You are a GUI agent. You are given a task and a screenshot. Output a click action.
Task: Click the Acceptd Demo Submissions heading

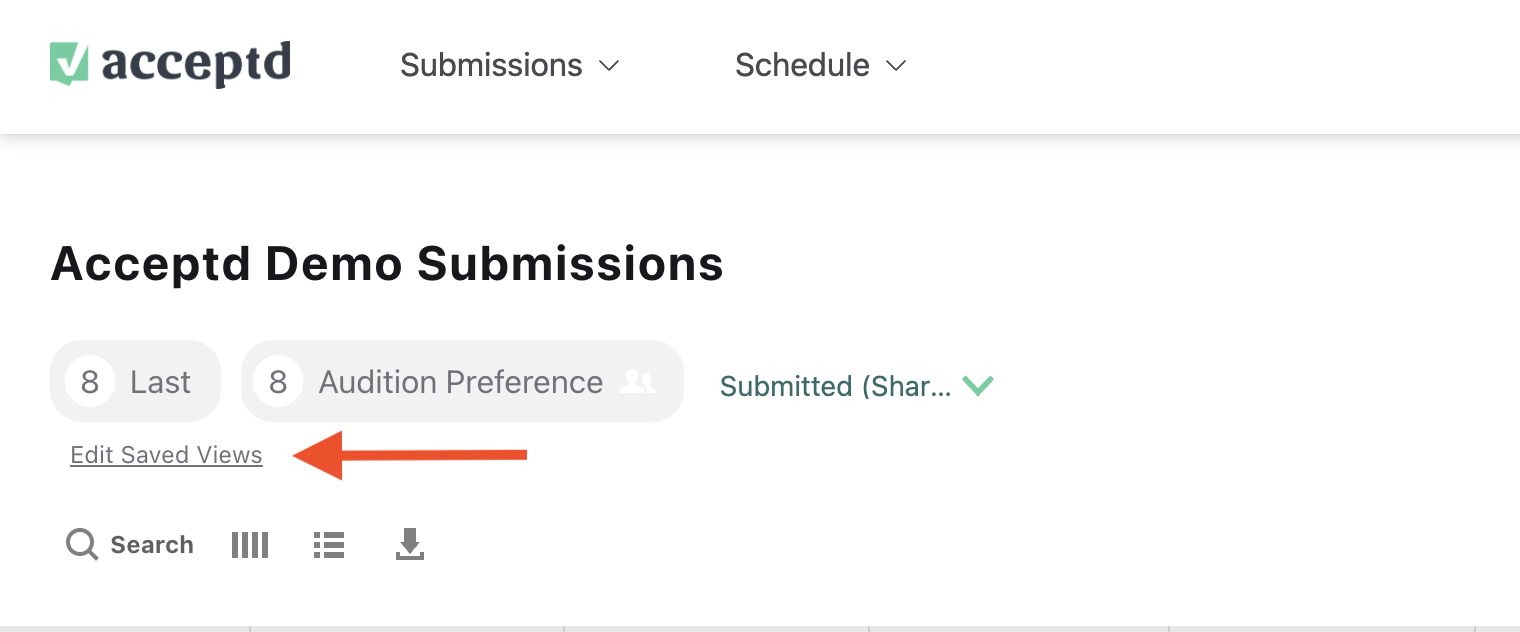pos(387,264)
